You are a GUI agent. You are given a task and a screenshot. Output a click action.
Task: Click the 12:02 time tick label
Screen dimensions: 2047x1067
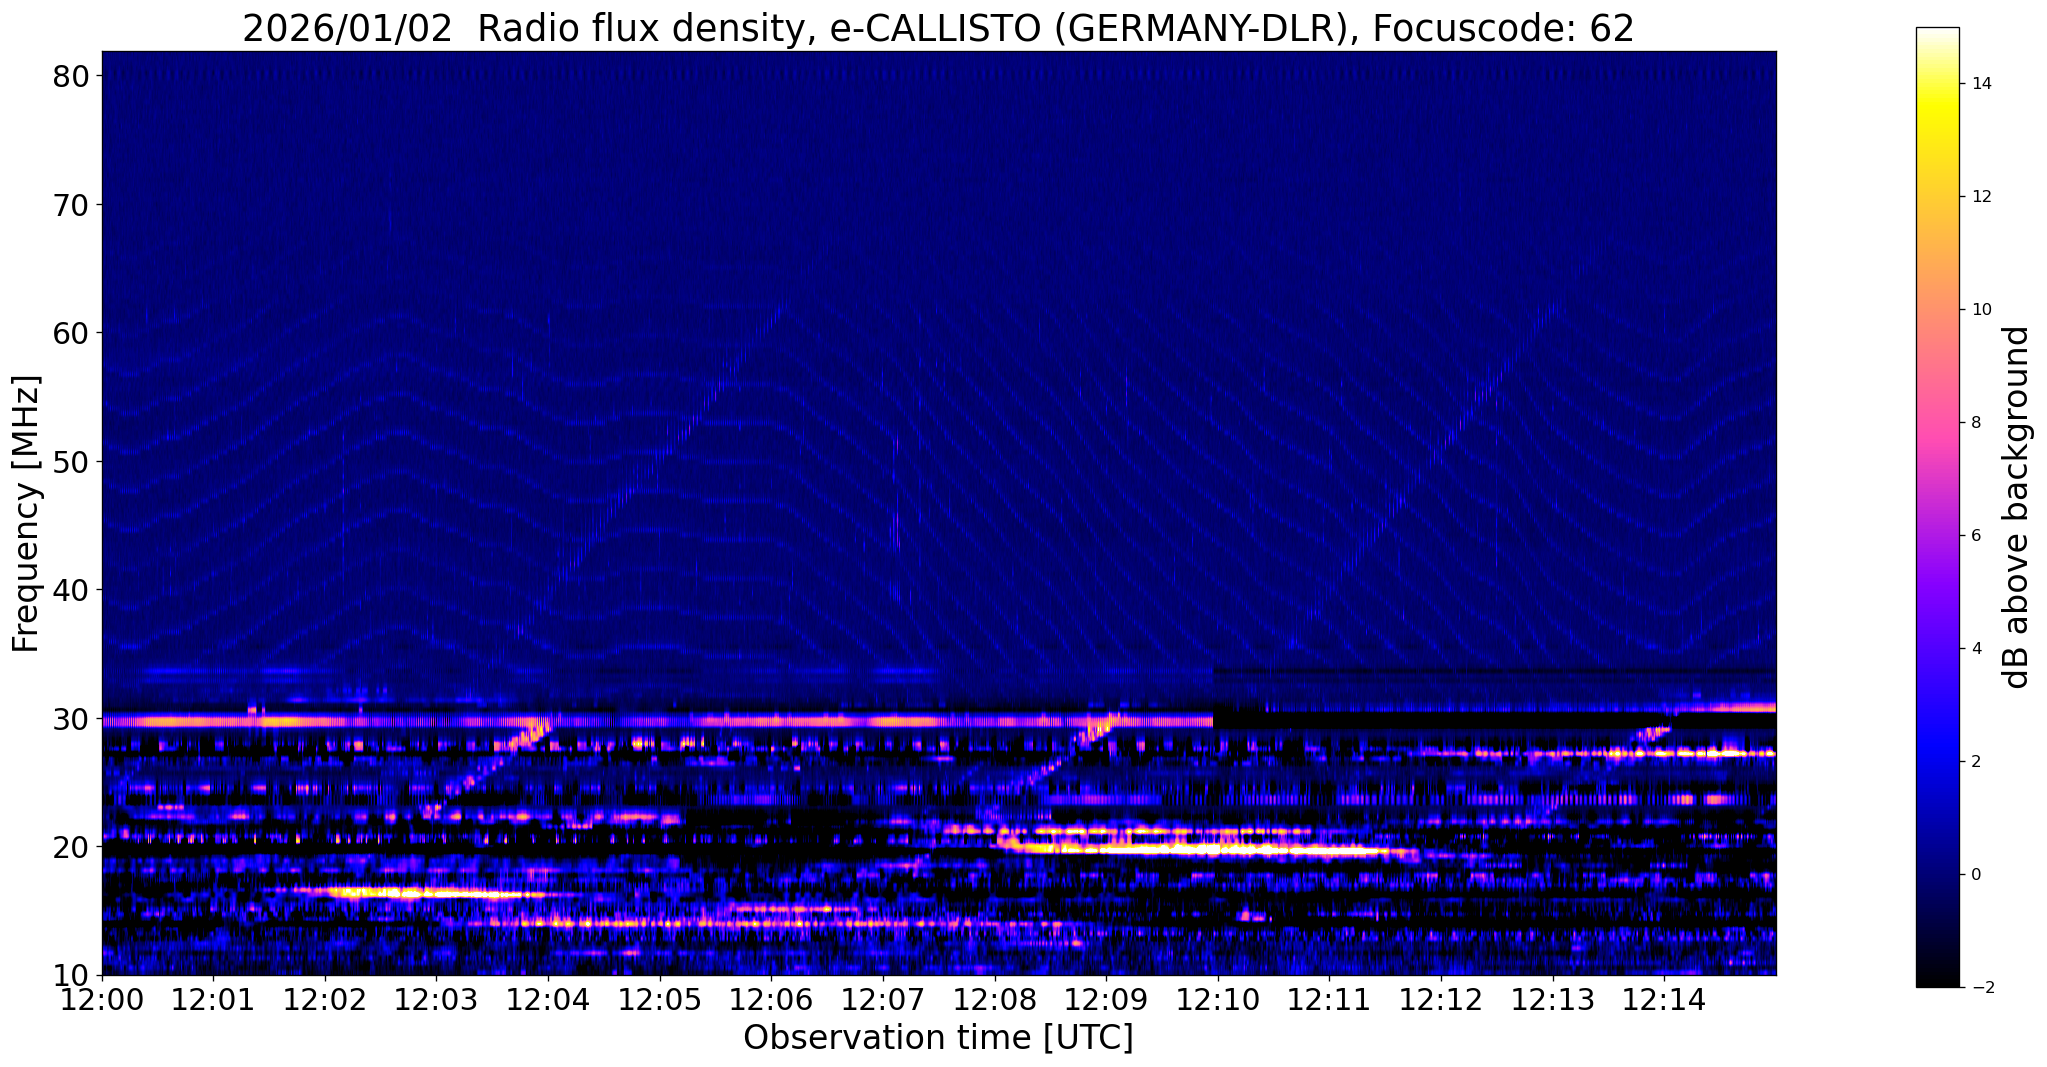coord(325,999)
